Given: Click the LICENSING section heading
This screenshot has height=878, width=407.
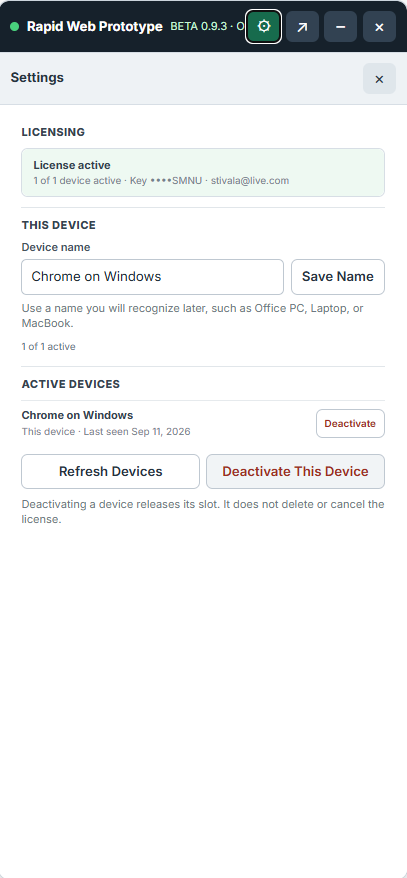Looking at the screenshot, I should coord(53,132).
